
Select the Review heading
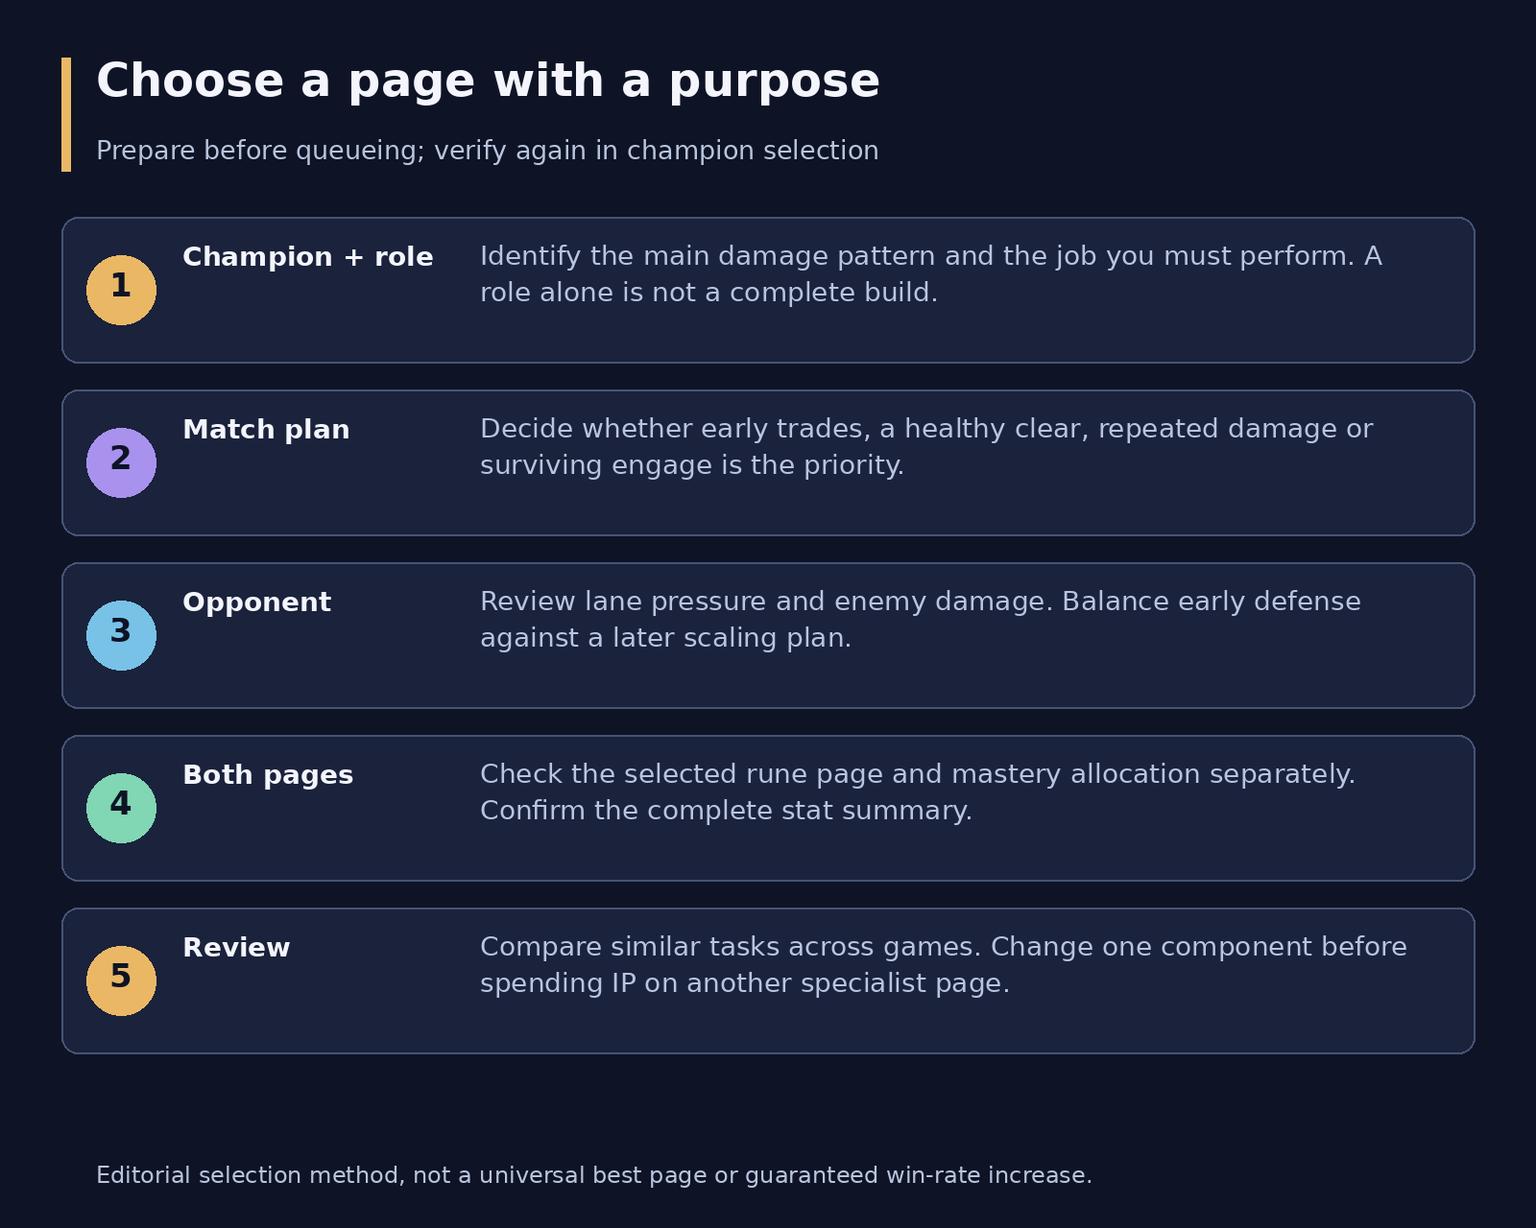pos(236,948)
